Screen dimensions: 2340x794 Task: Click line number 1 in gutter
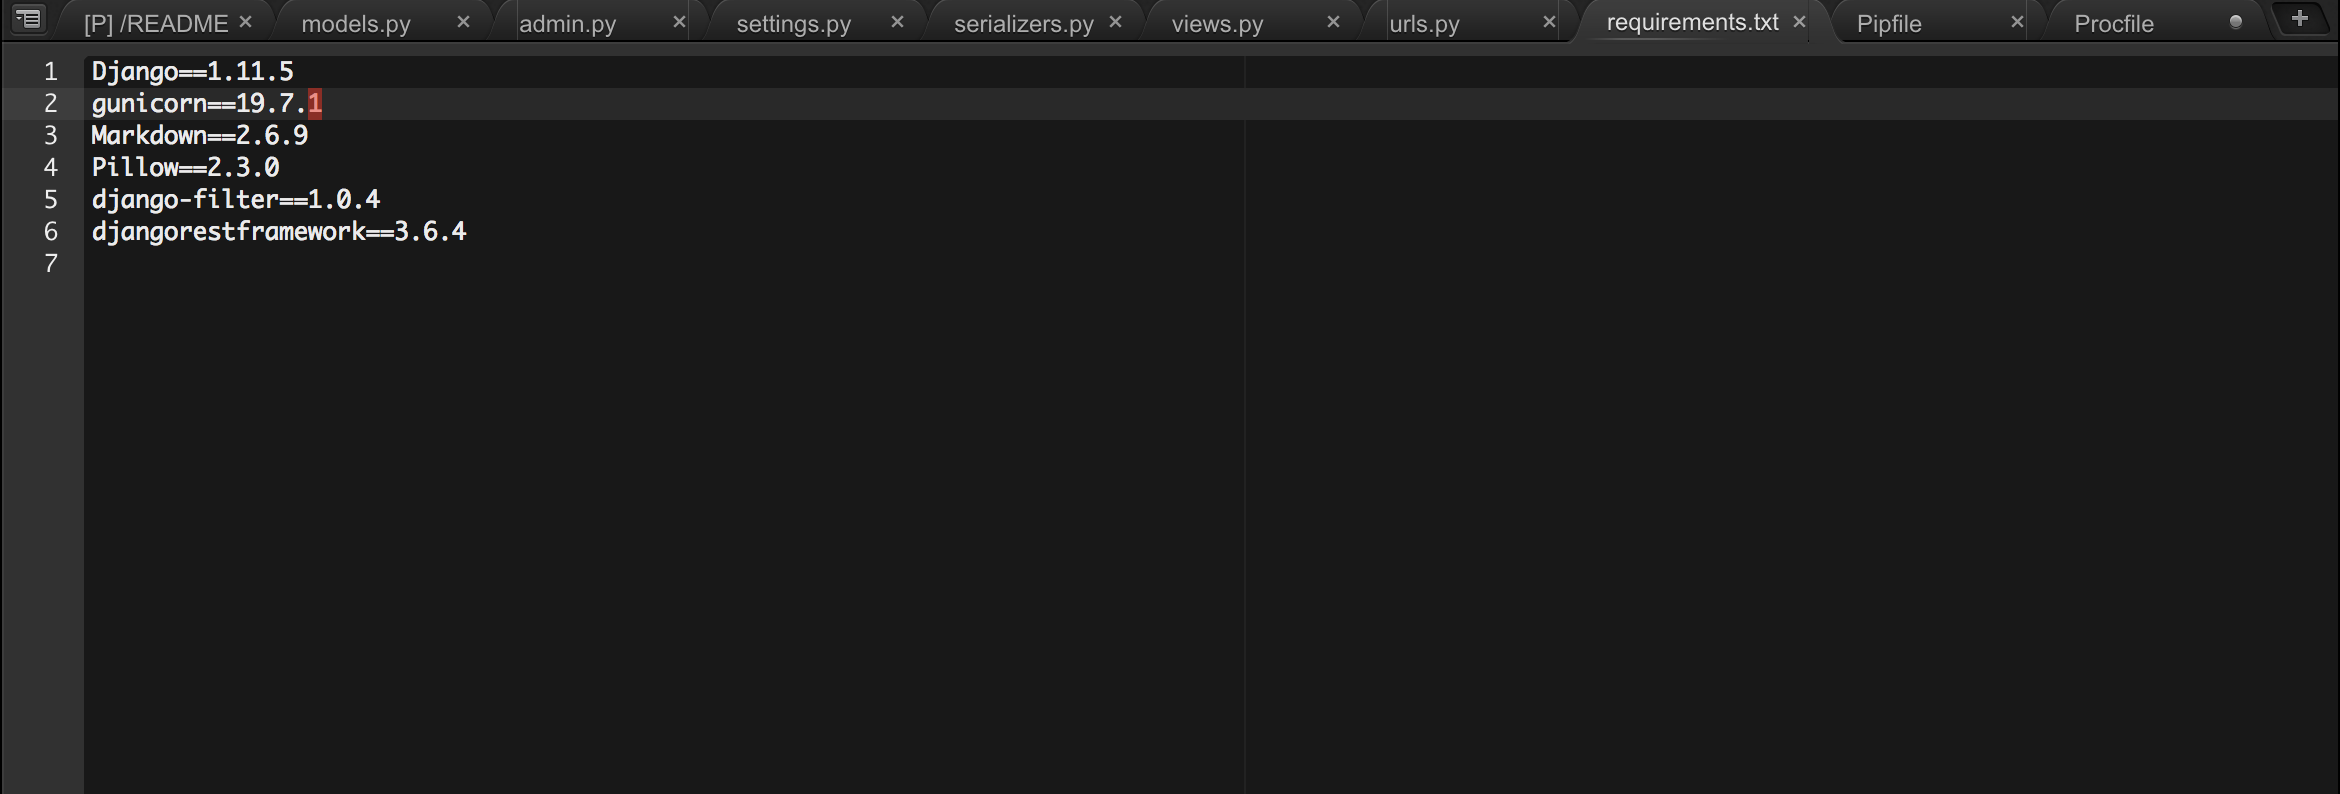click(50, 71)
